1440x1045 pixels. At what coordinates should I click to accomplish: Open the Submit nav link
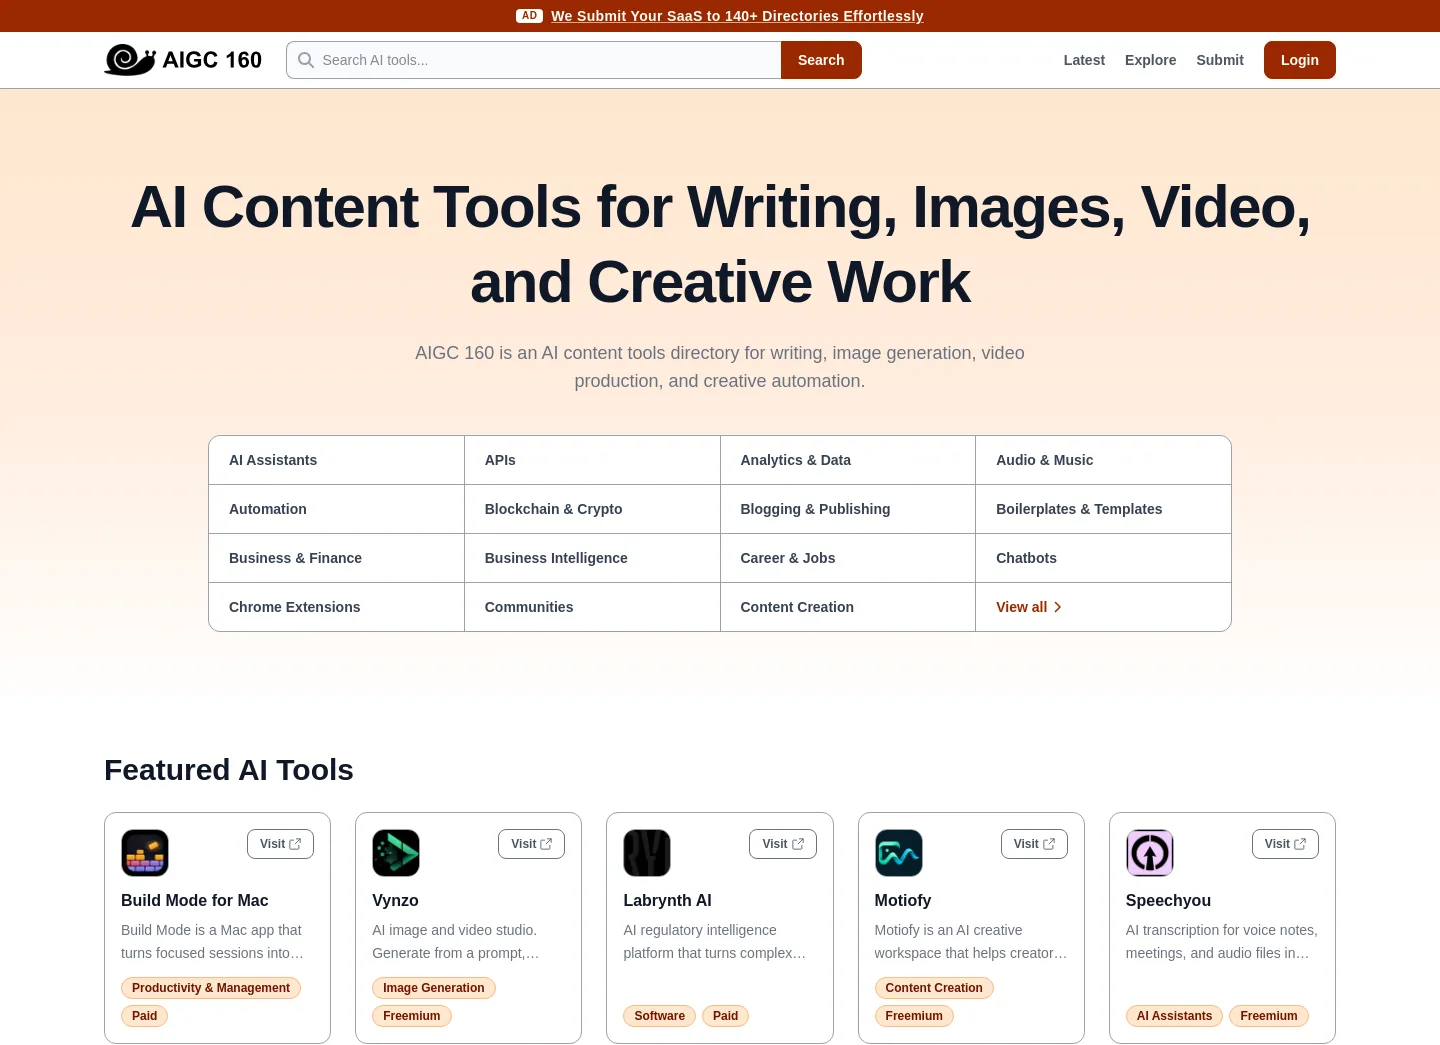(x=1220, y=60)
